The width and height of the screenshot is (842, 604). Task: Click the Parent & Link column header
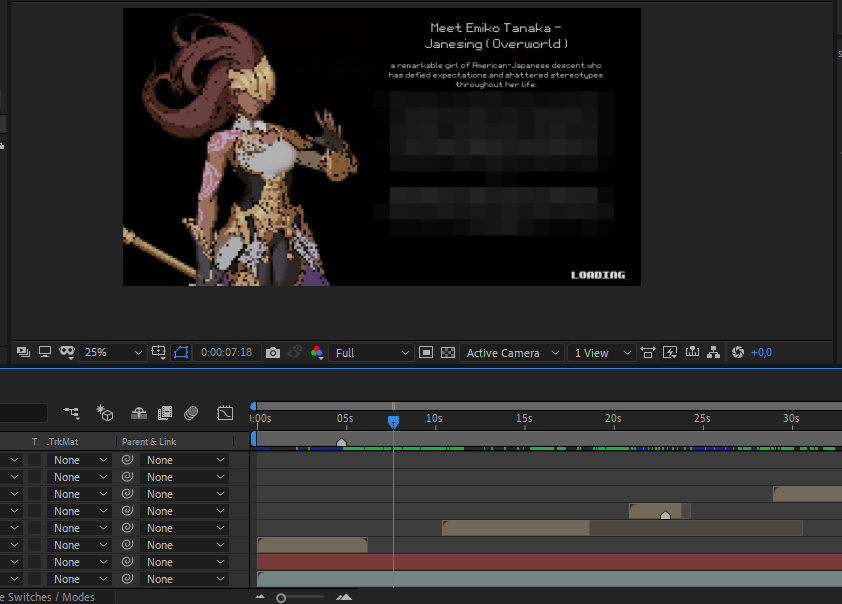[149, 442]
